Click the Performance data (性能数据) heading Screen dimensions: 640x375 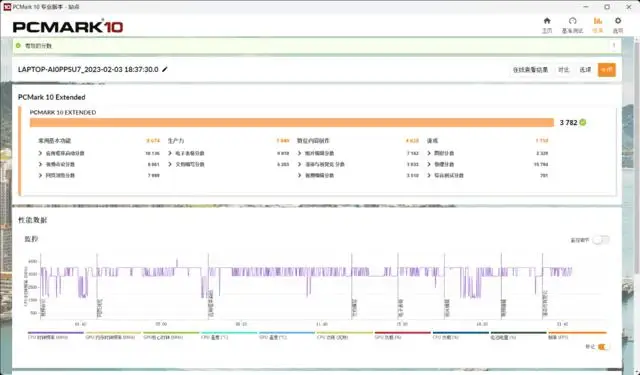point(33,220)
